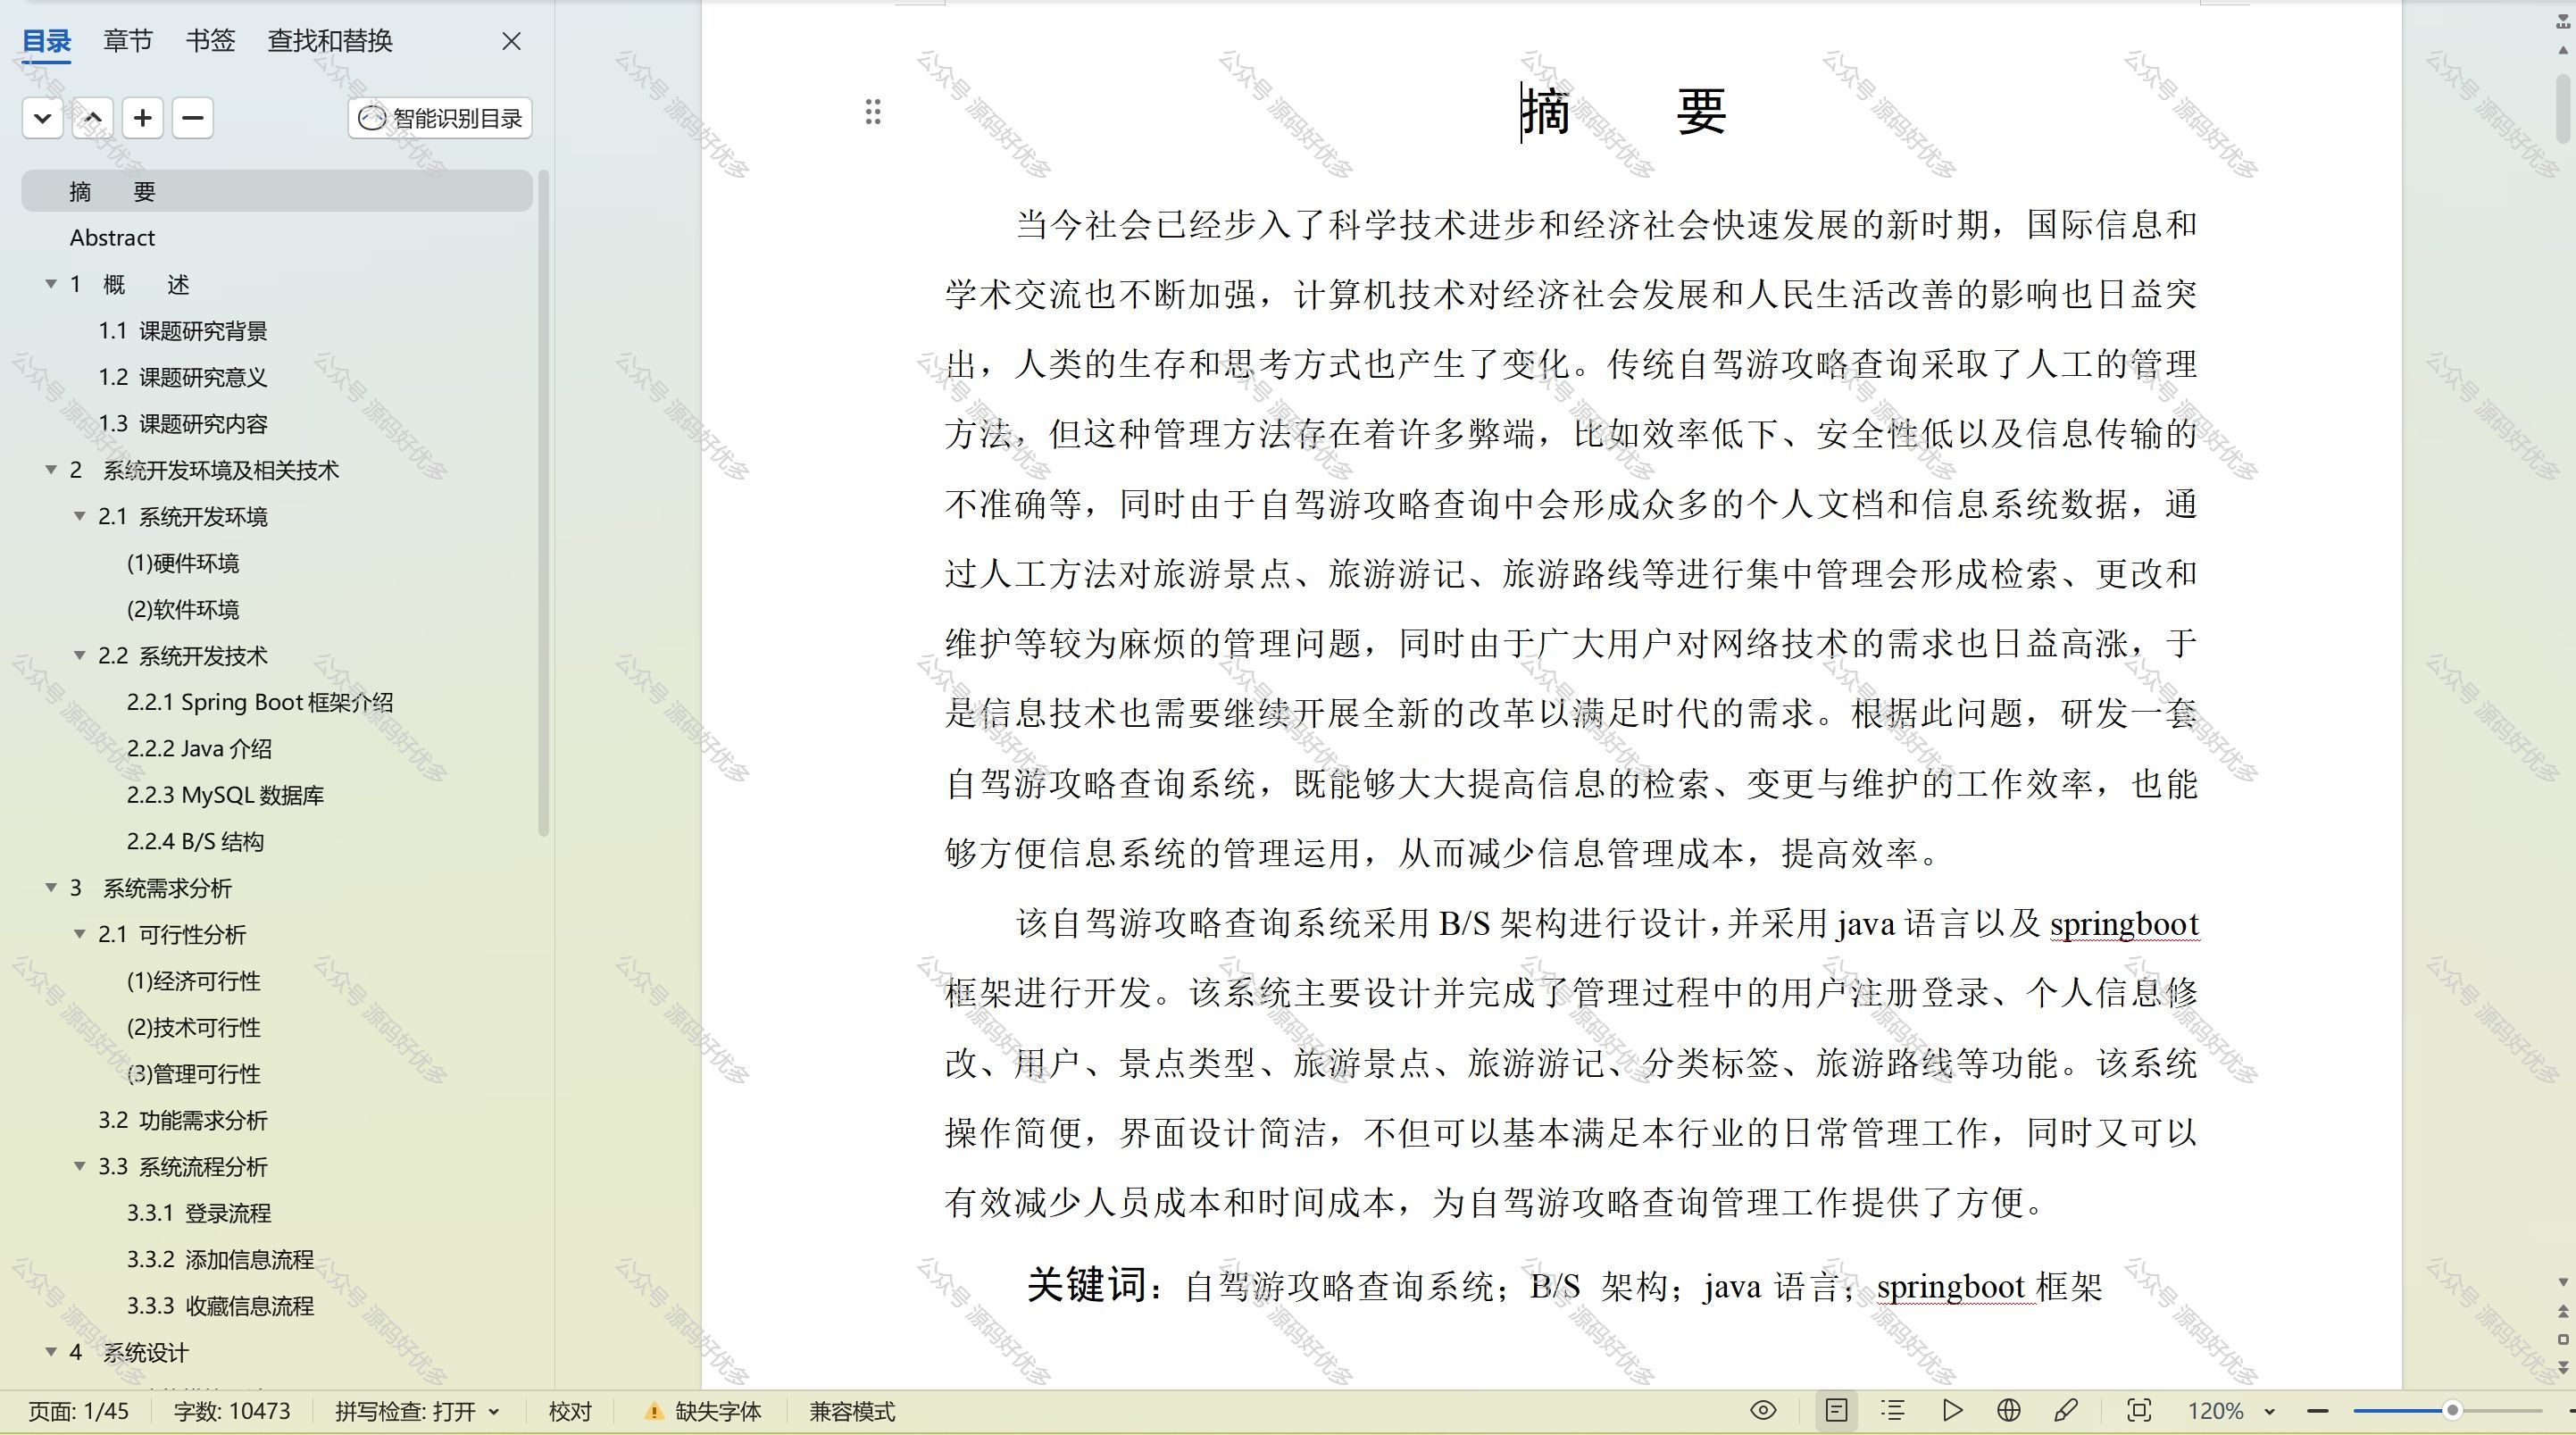Expand all outline levels with the down chevron
This screenshot has width=2576, height=1435.
pyautogui.click(x=43, y=118)
